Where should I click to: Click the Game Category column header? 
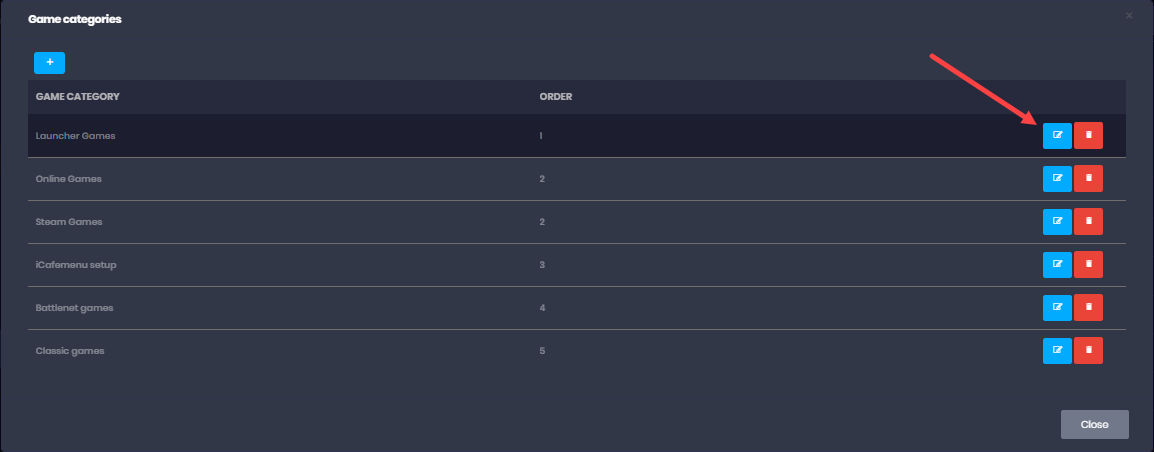[78, 97]
